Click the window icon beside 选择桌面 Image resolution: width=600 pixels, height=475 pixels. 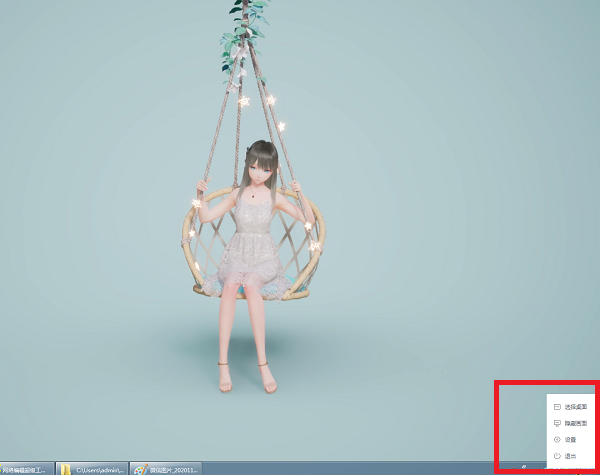pos(556,407)
